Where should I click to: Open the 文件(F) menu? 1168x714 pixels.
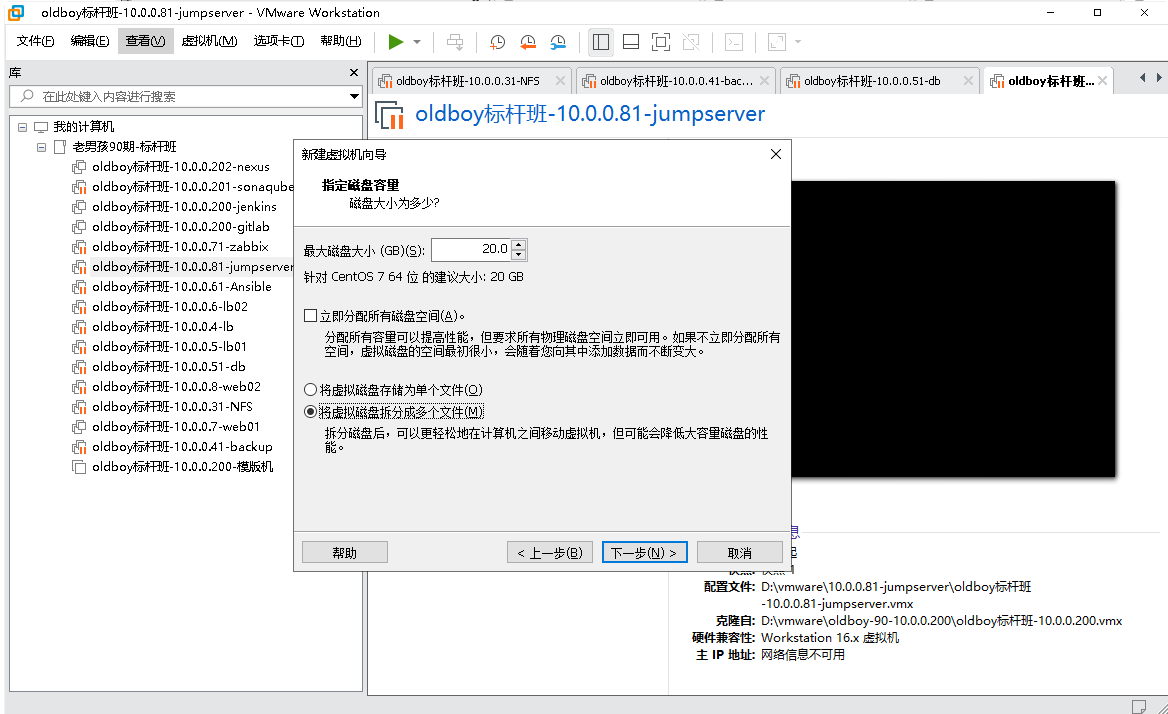click(x=35, y=41)
